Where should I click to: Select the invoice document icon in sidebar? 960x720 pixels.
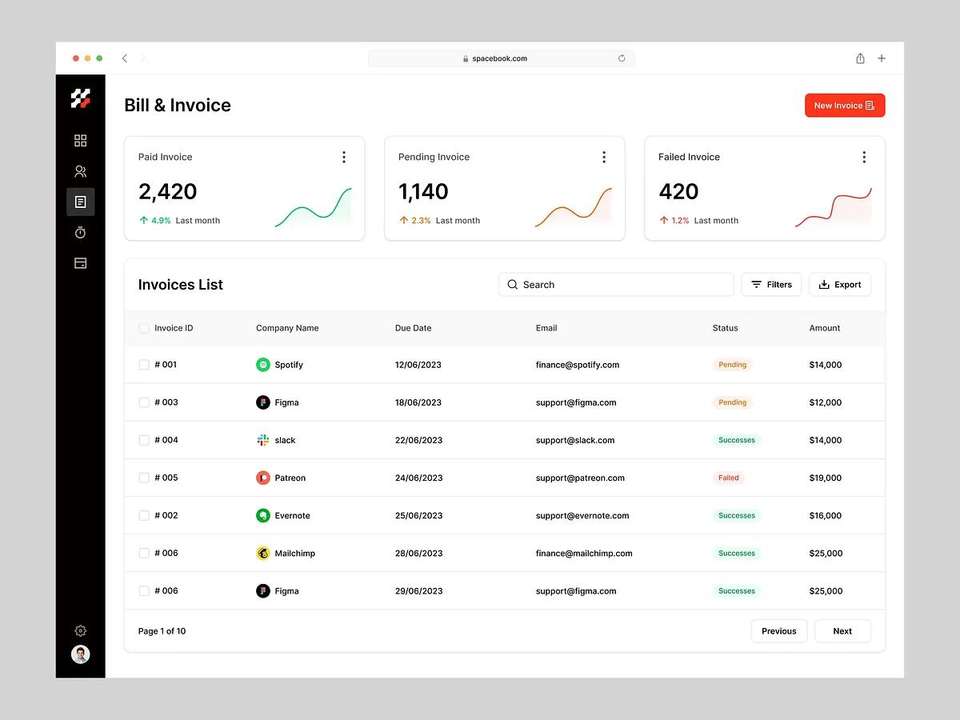(80, 202)
